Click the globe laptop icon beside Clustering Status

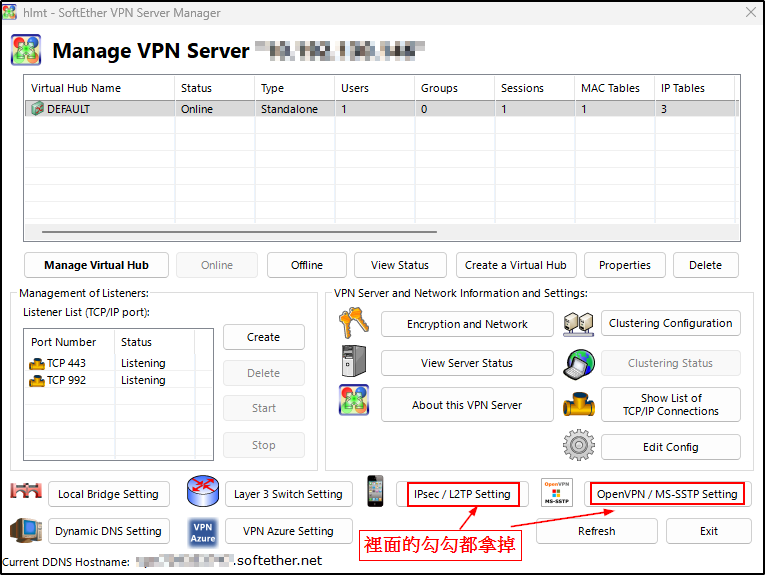point(579,364)
